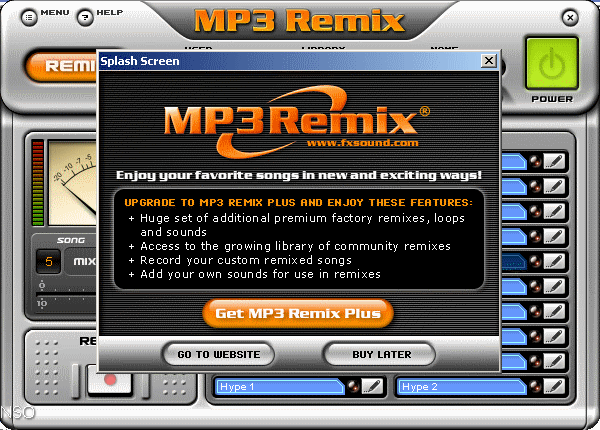Screen dimensions: 600x430
Task: Open the MENU round icon button
Action: (29, 18)
